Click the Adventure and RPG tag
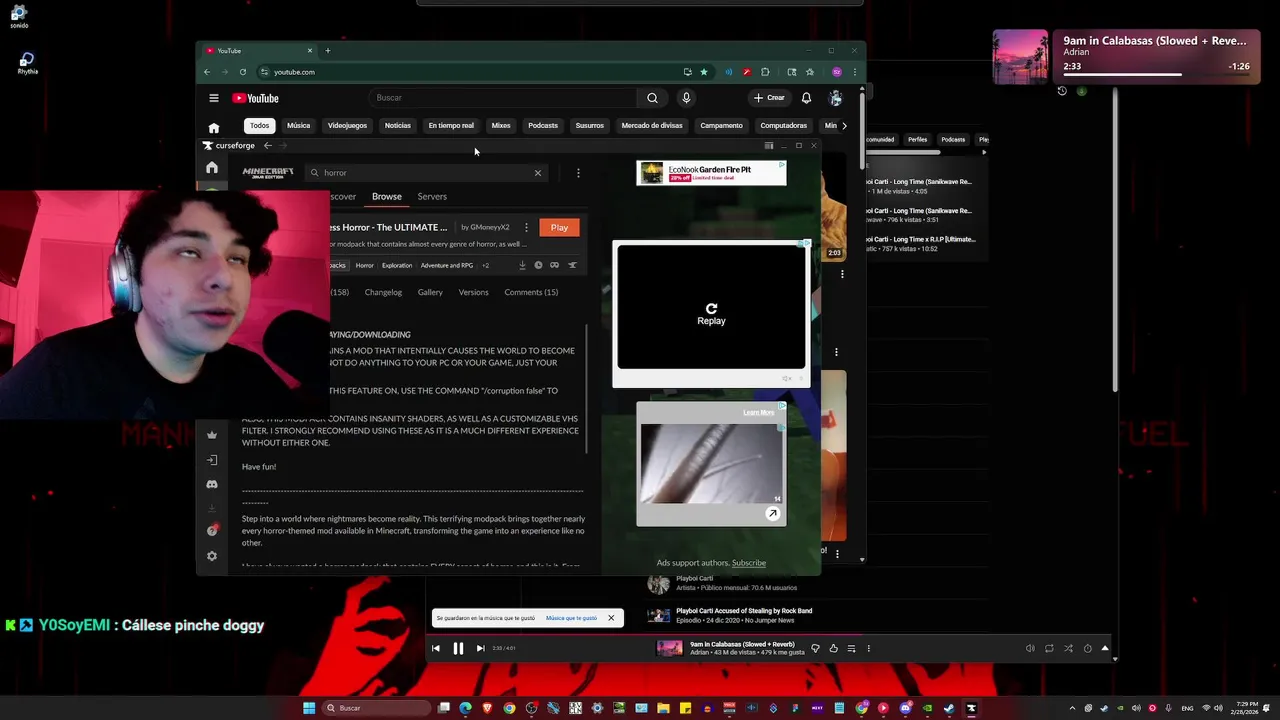 click(x=447, y=265)
